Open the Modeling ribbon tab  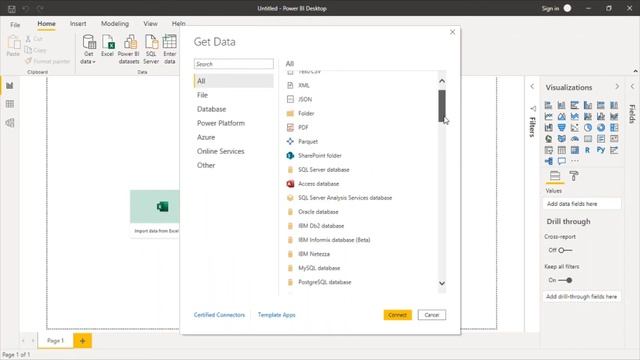(115, 24)
